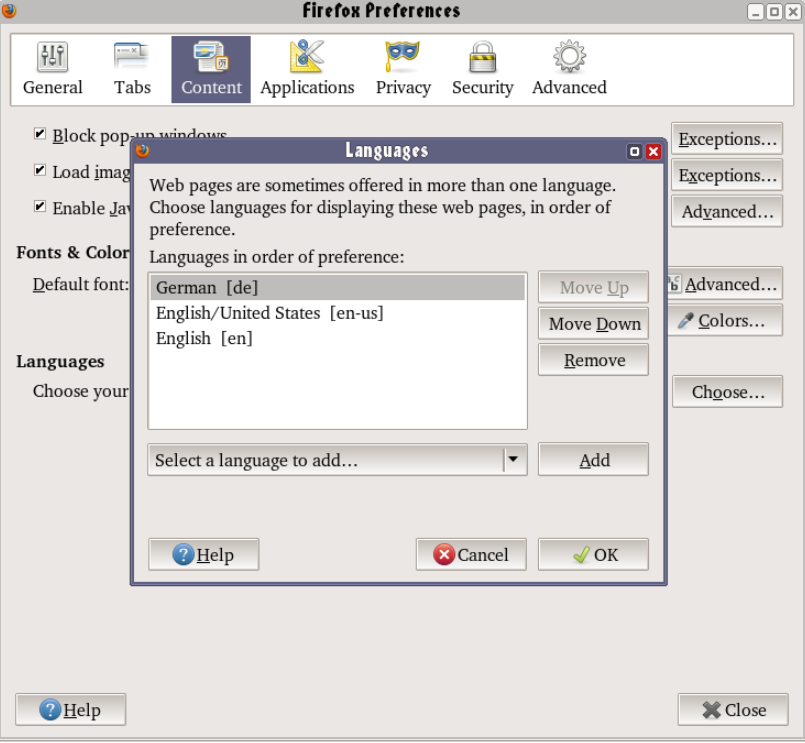Select the Content preferences tab
This screenshot has height=743, width=805.
[211, 68]
